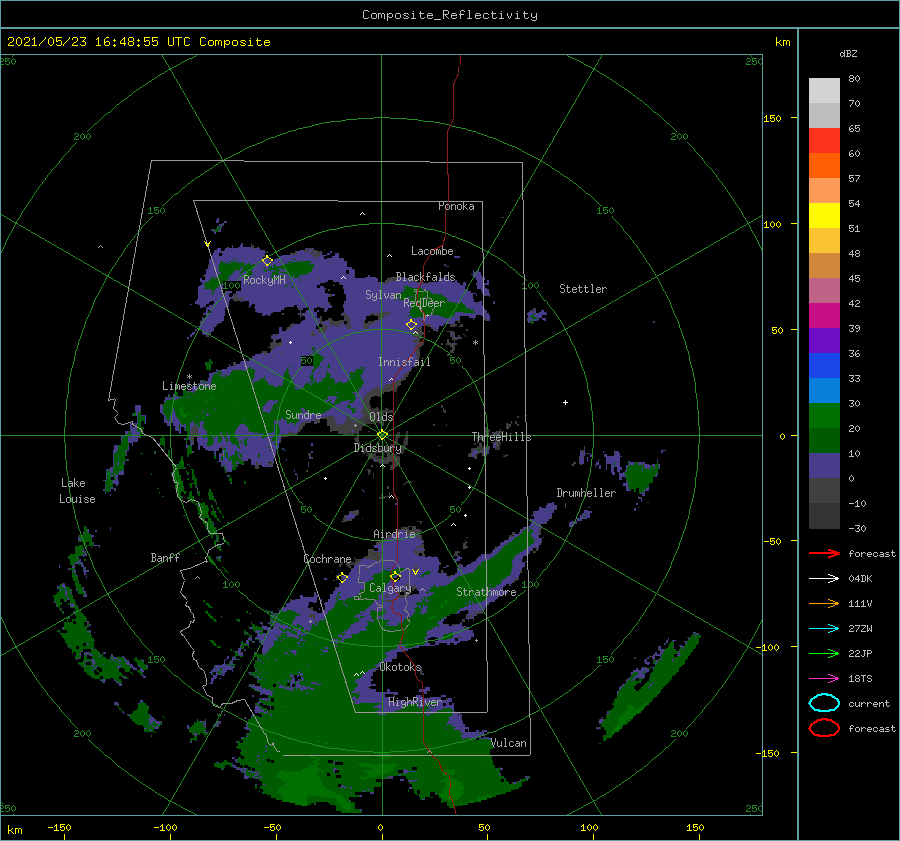Viewport: 900px width, 841px height.
Task: Click the 0 tick on the bottom axis
Action: click(380, 827)
